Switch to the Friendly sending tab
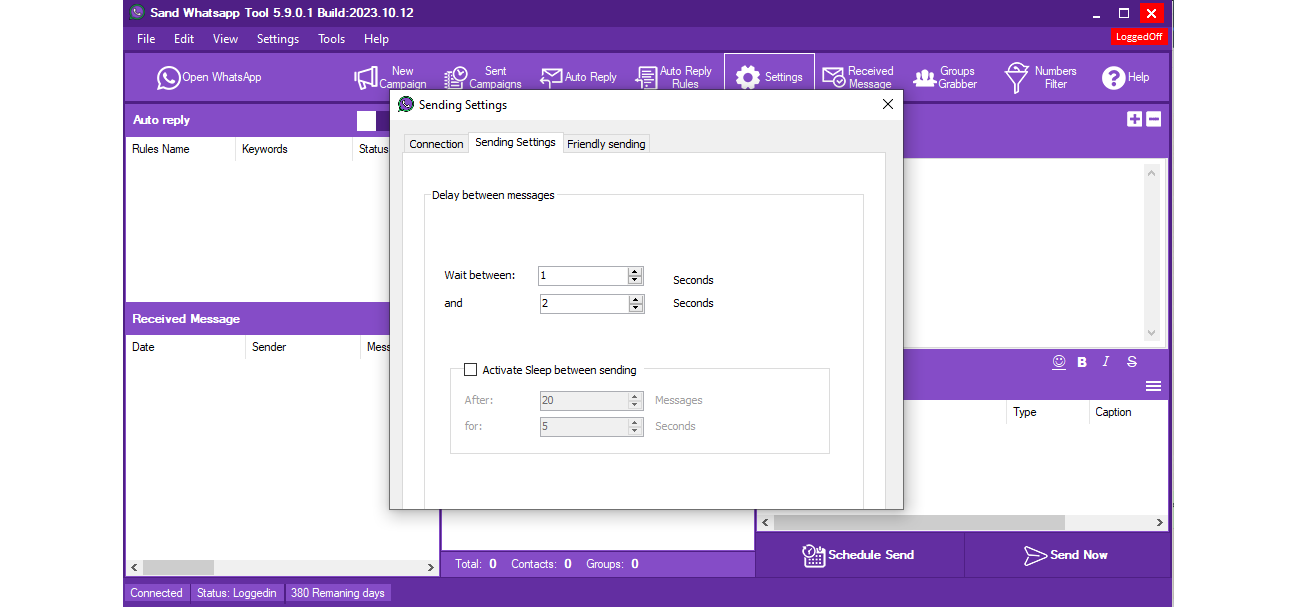1297x607 pixels. tap(606, 144)
